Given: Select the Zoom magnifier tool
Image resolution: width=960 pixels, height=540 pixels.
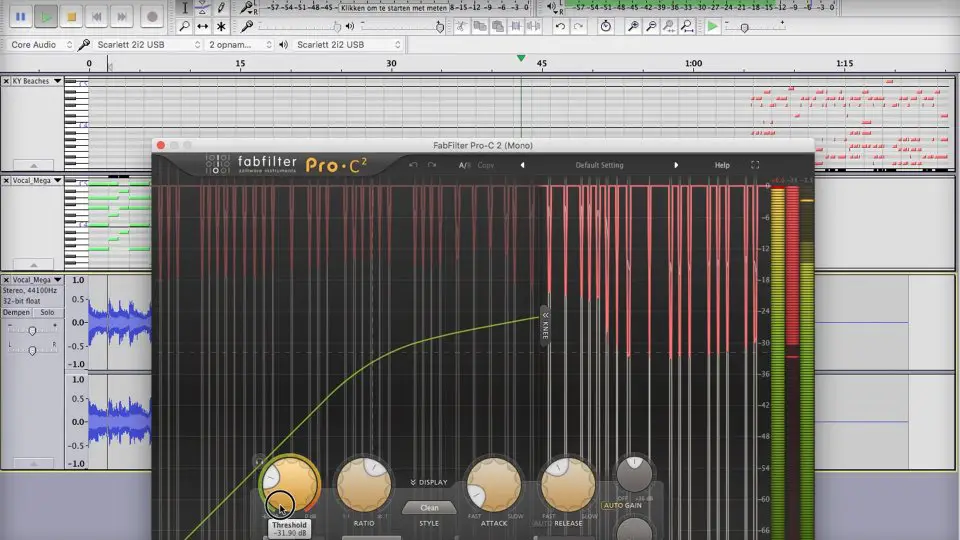Looking at the screenshot, I should click(184, 26).
